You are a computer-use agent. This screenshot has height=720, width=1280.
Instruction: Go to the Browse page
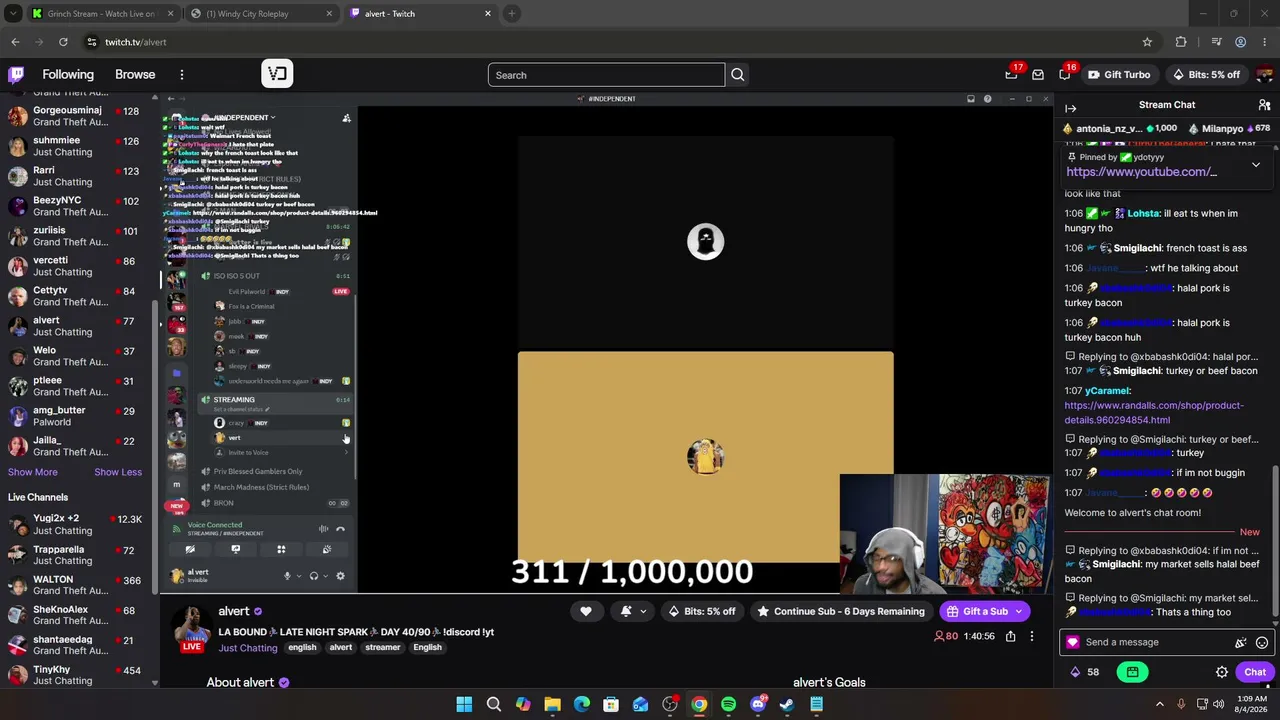tap(135, 75)
